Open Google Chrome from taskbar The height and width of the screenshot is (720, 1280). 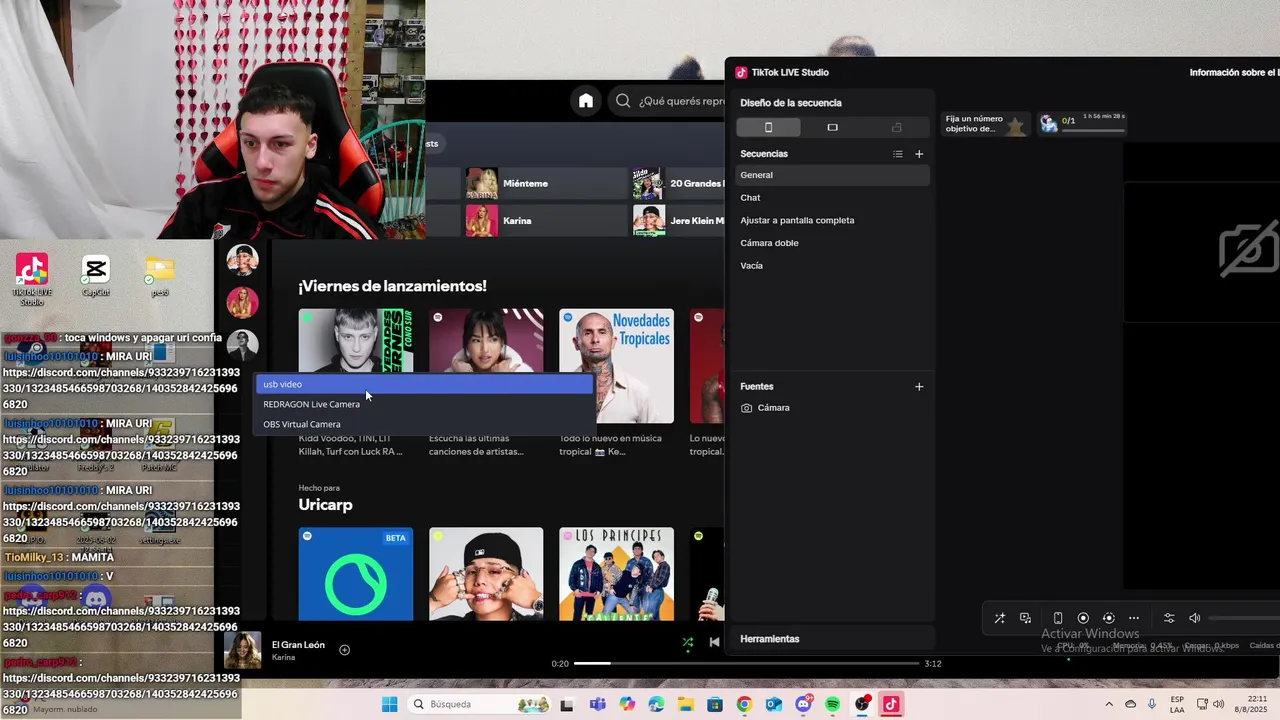pos(744,704)
